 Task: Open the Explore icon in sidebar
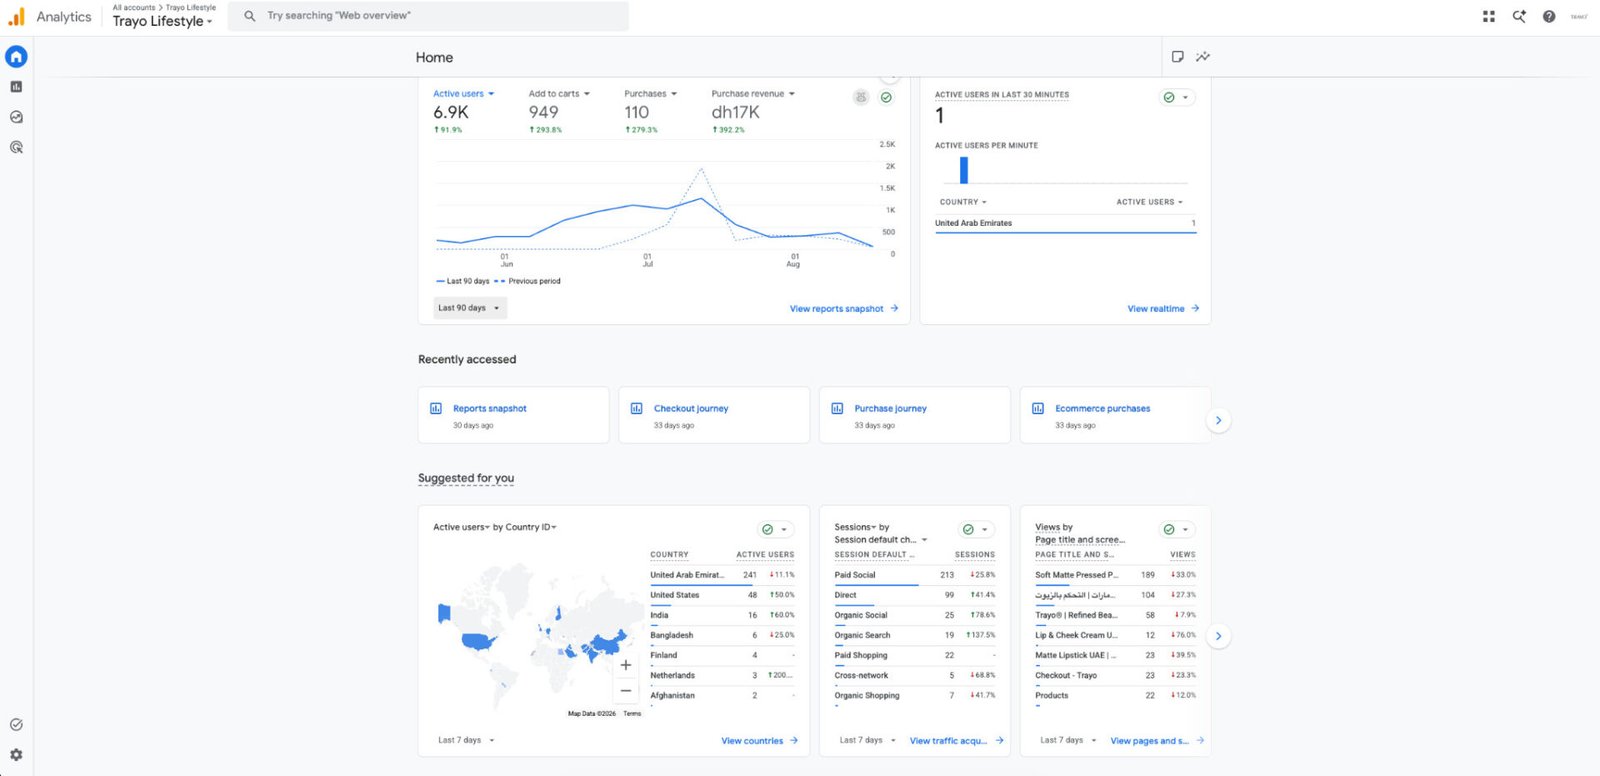(16, 117)
